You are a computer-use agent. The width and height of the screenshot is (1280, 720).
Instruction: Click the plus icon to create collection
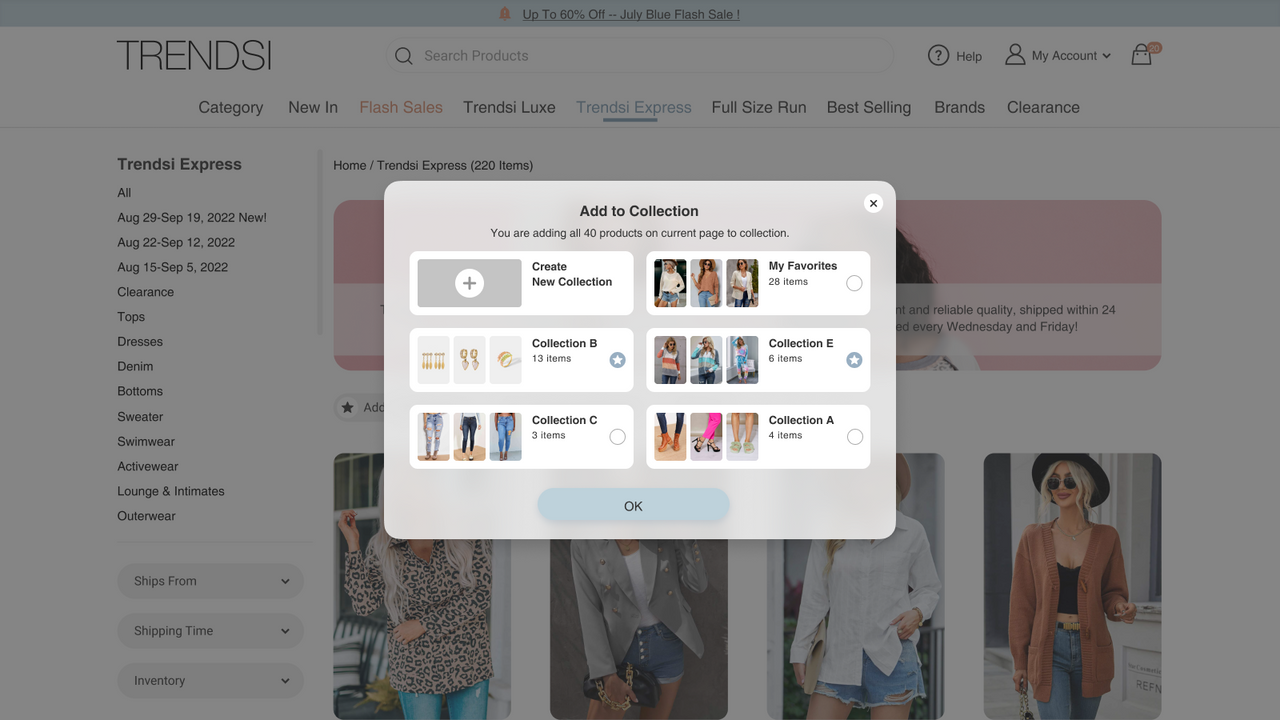pyautogui.click(x=469, y=283)
